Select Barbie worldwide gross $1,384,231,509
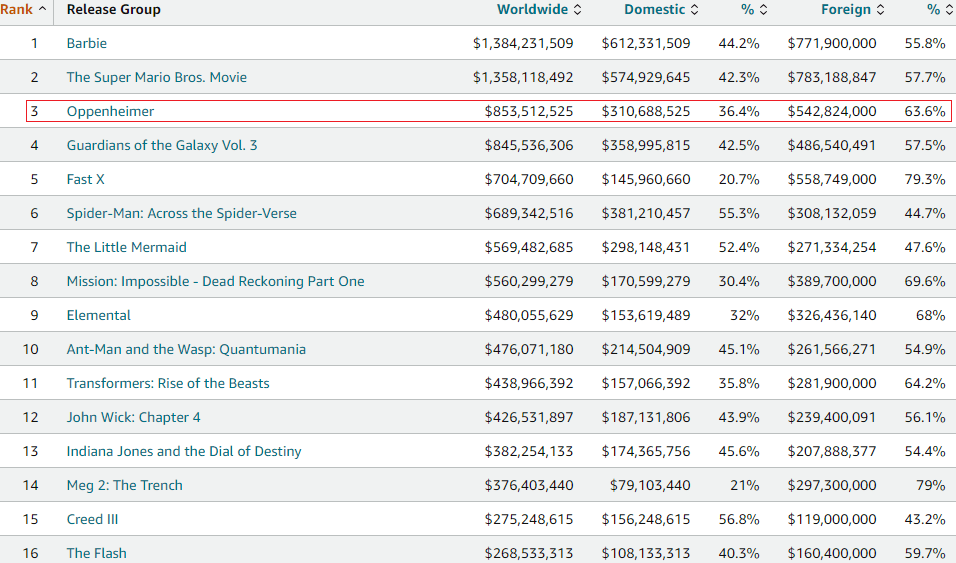 [x=523, y=43]
